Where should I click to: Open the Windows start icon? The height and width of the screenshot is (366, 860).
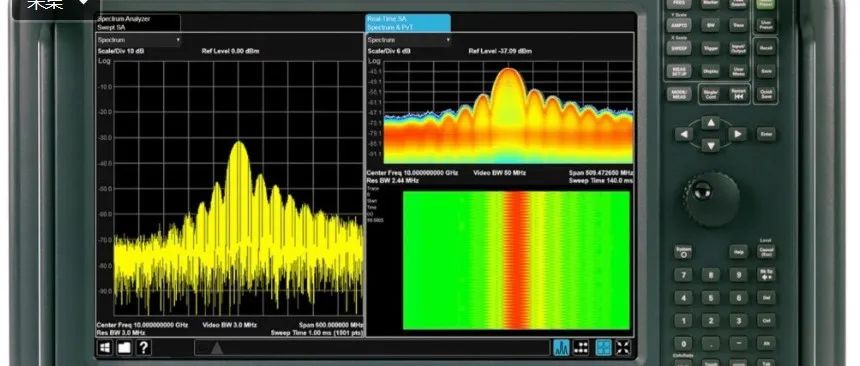(105, 347)
